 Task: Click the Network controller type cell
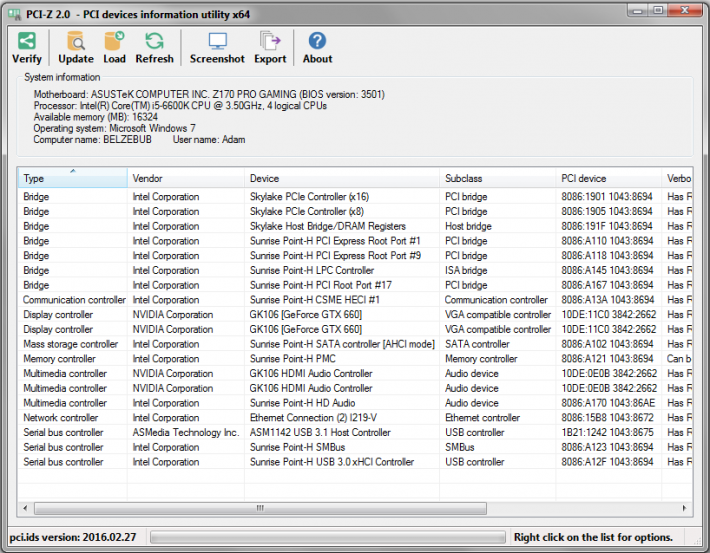[61, 418]
